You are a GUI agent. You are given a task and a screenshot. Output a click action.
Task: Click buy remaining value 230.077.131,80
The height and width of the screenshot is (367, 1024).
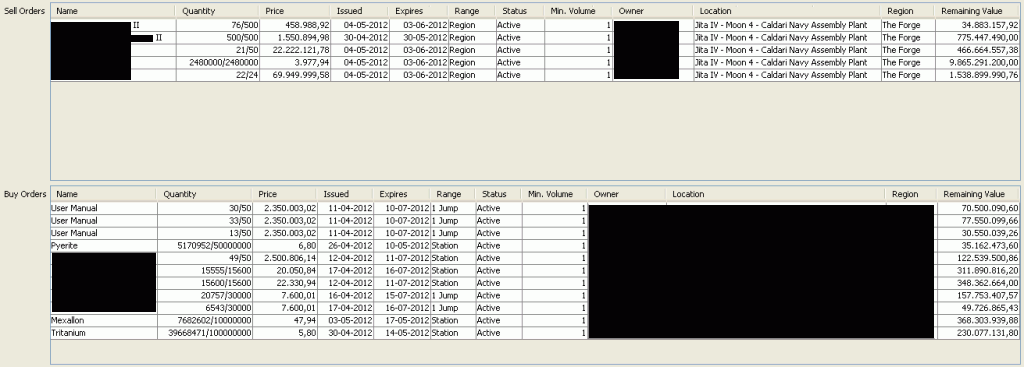(987, 333)
